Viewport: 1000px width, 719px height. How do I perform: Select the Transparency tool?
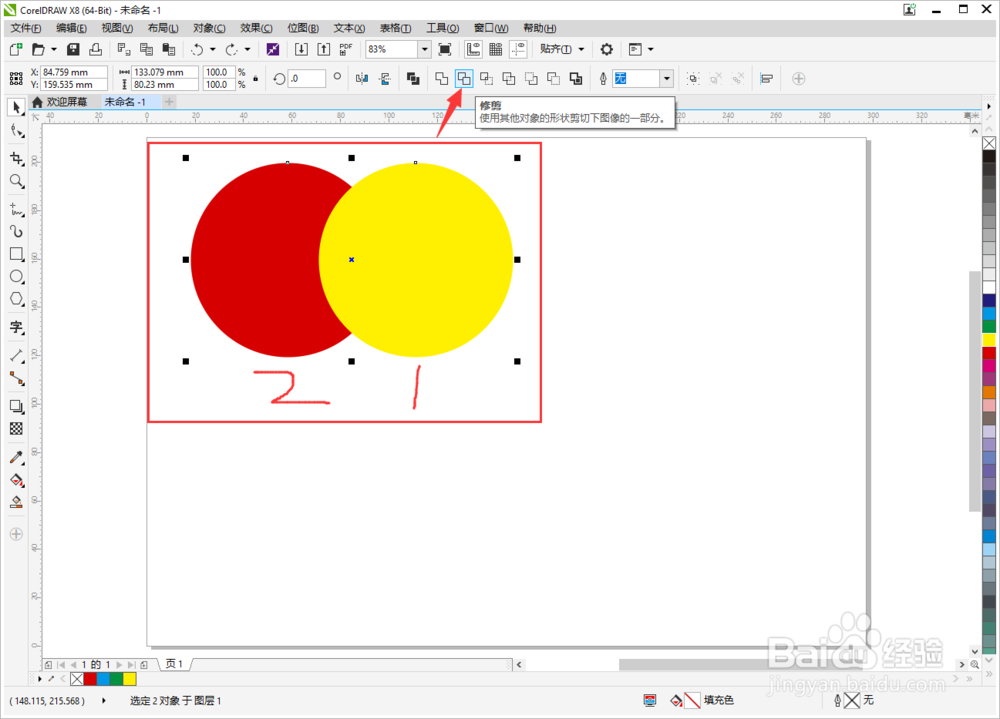17,429
